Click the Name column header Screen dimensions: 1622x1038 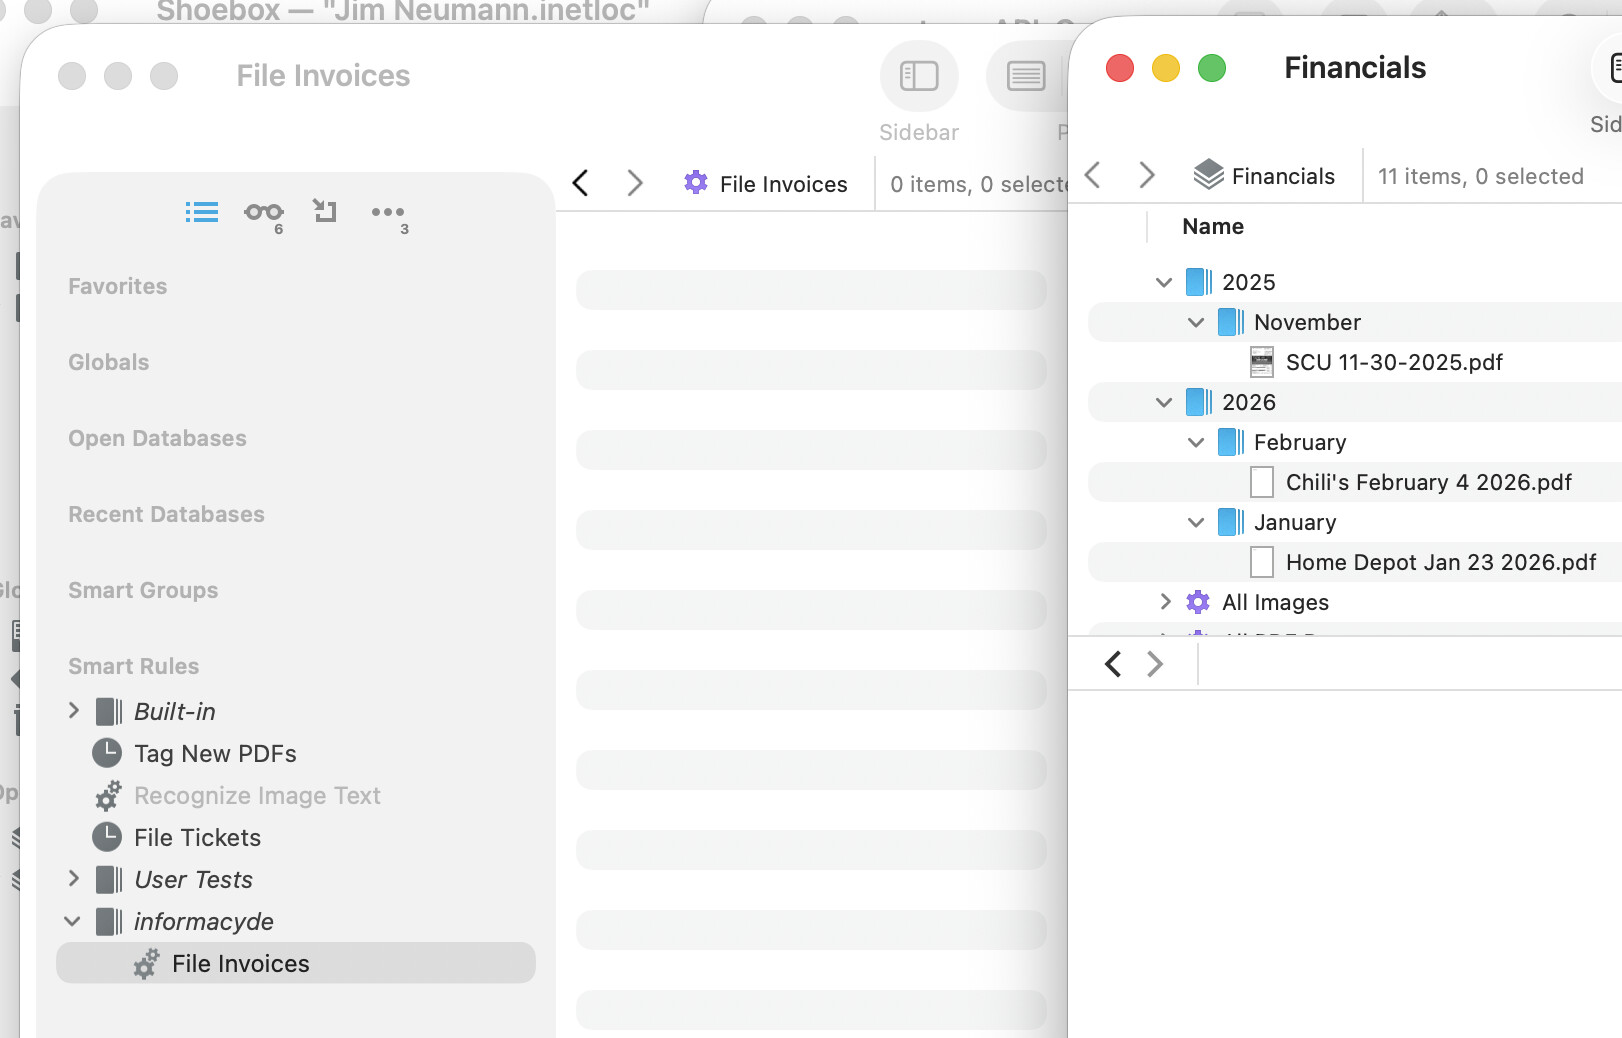(x=1212, y=227)
